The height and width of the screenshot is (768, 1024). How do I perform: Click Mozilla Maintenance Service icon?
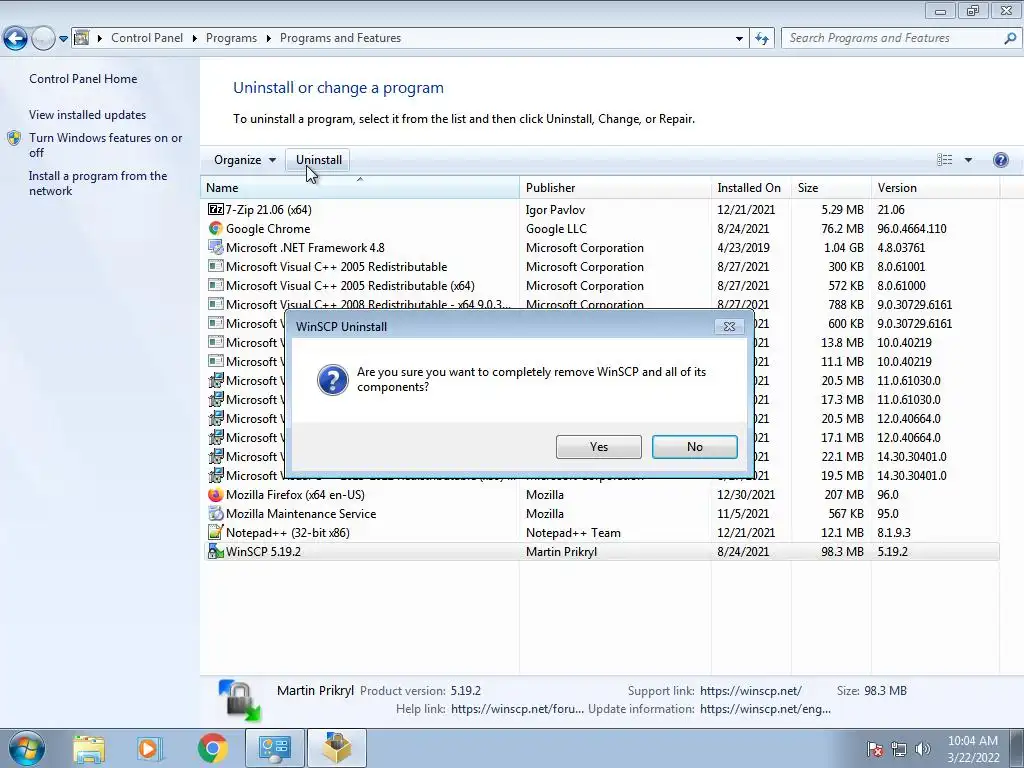[215, 513]
